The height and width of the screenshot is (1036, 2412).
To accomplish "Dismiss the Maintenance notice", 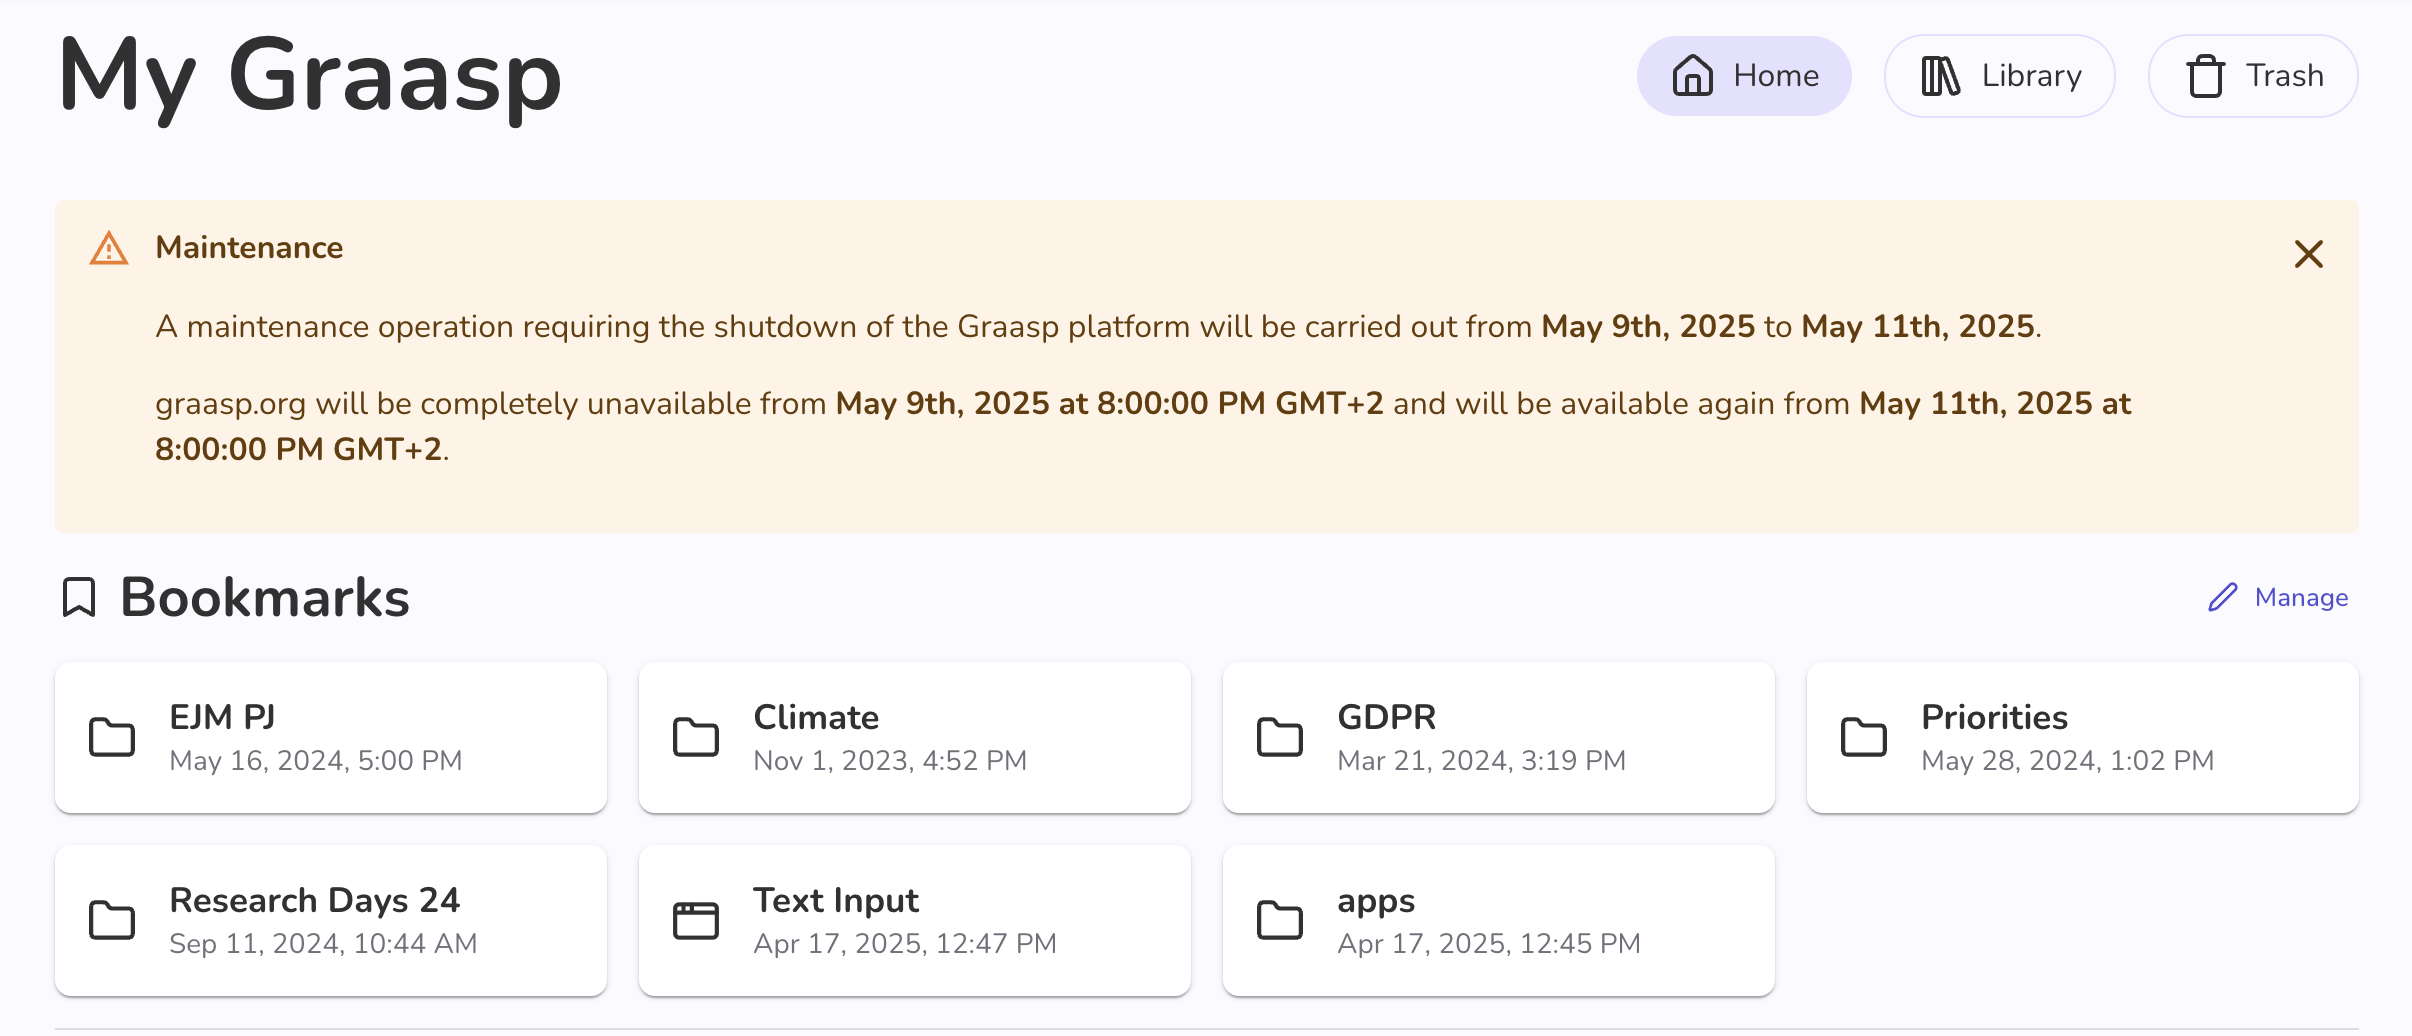I will click(x=2308, y=254).
